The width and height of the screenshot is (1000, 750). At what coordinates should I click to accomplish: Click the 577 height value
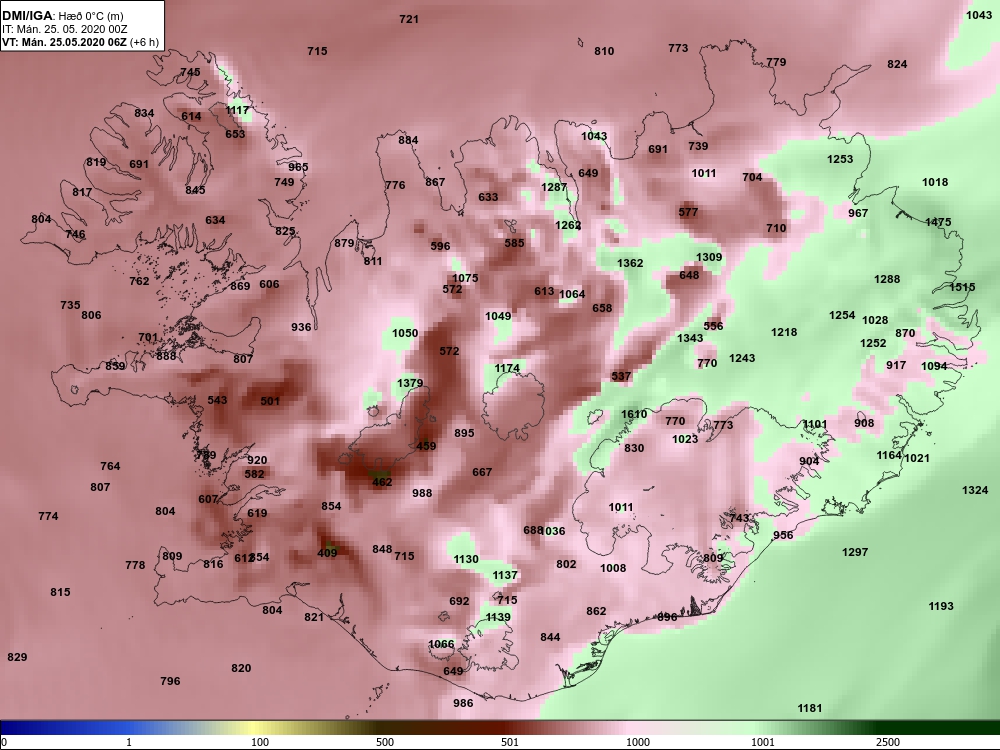click(x=688, y=212)
